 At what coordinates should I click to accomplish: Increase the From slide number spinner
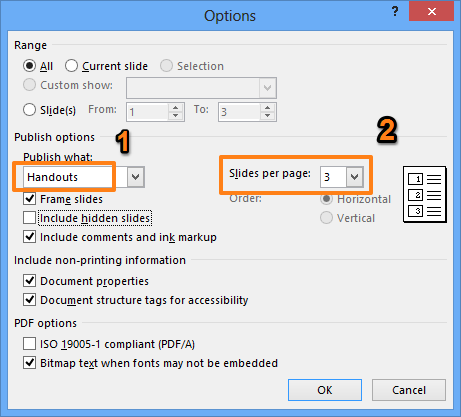click(x=176, y=108)
